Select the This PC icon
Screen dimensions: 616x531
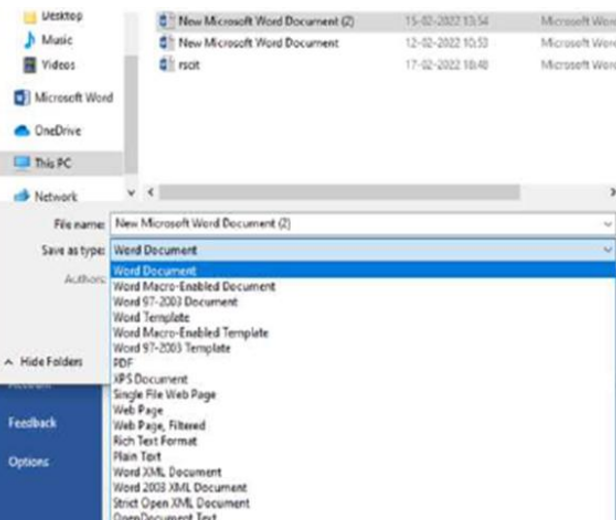(x=21, y=163)
